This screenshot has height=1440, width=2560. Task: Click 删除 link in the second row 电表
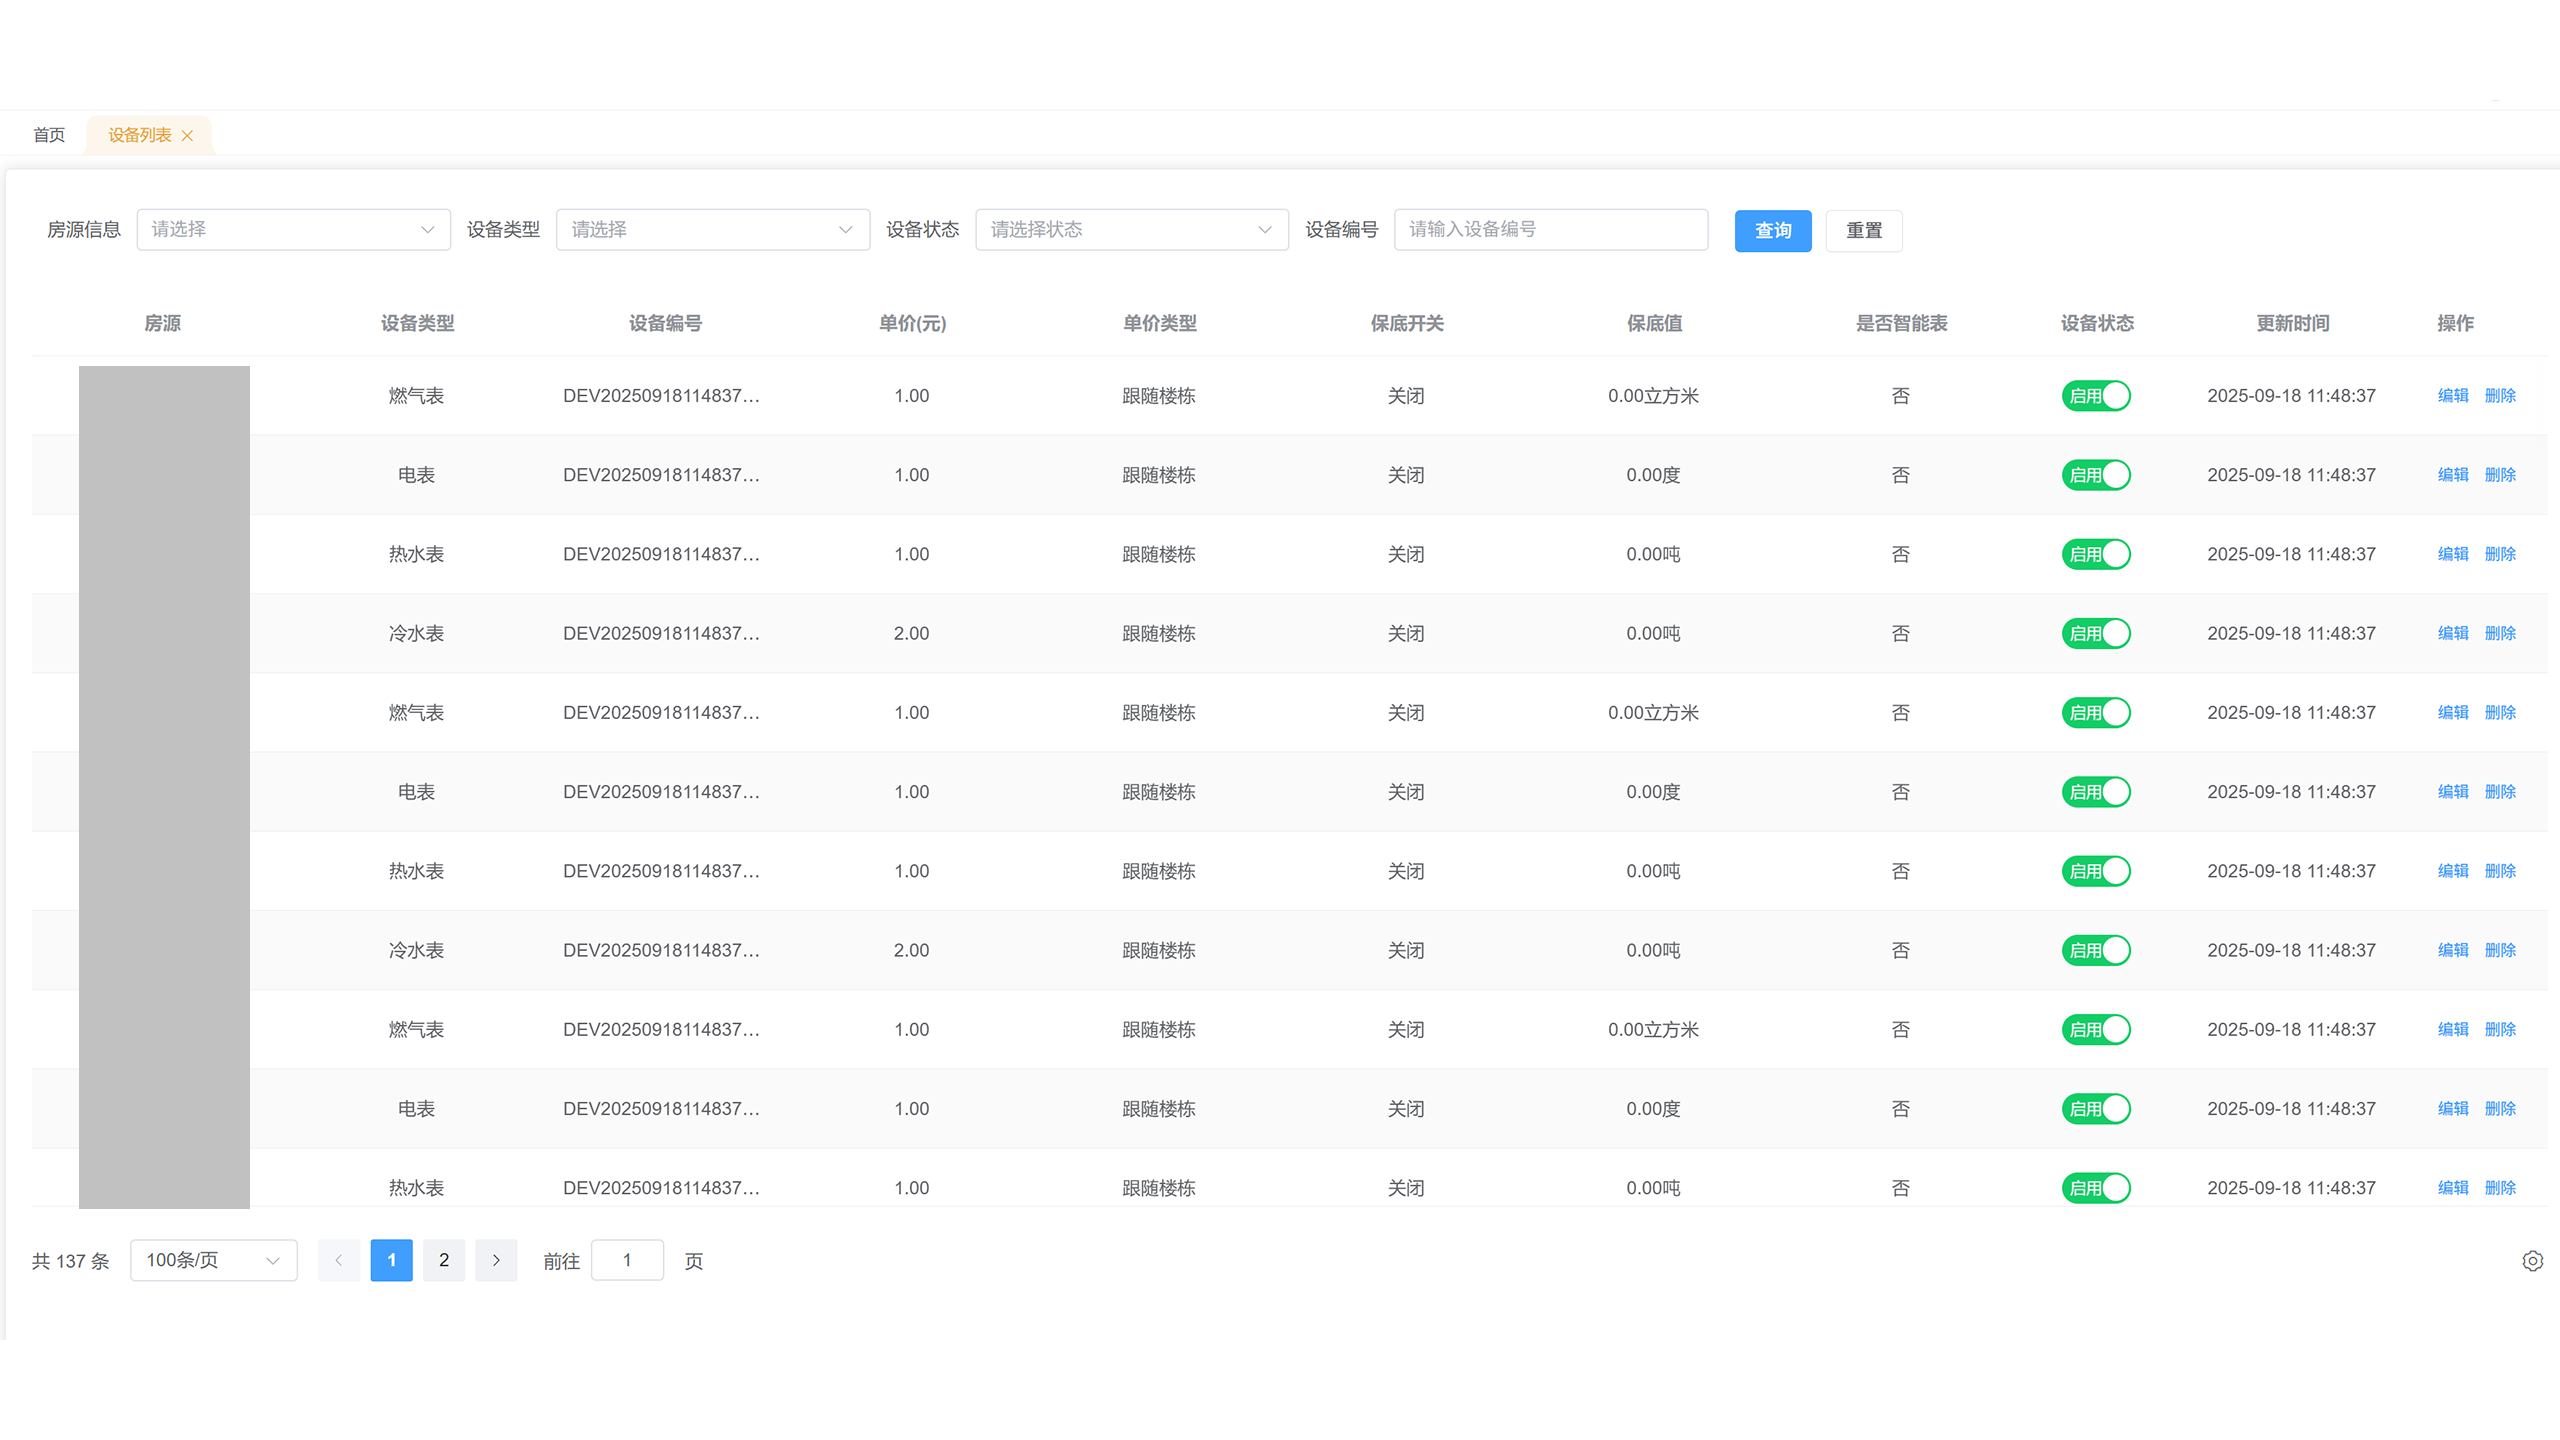(2500, 475)
